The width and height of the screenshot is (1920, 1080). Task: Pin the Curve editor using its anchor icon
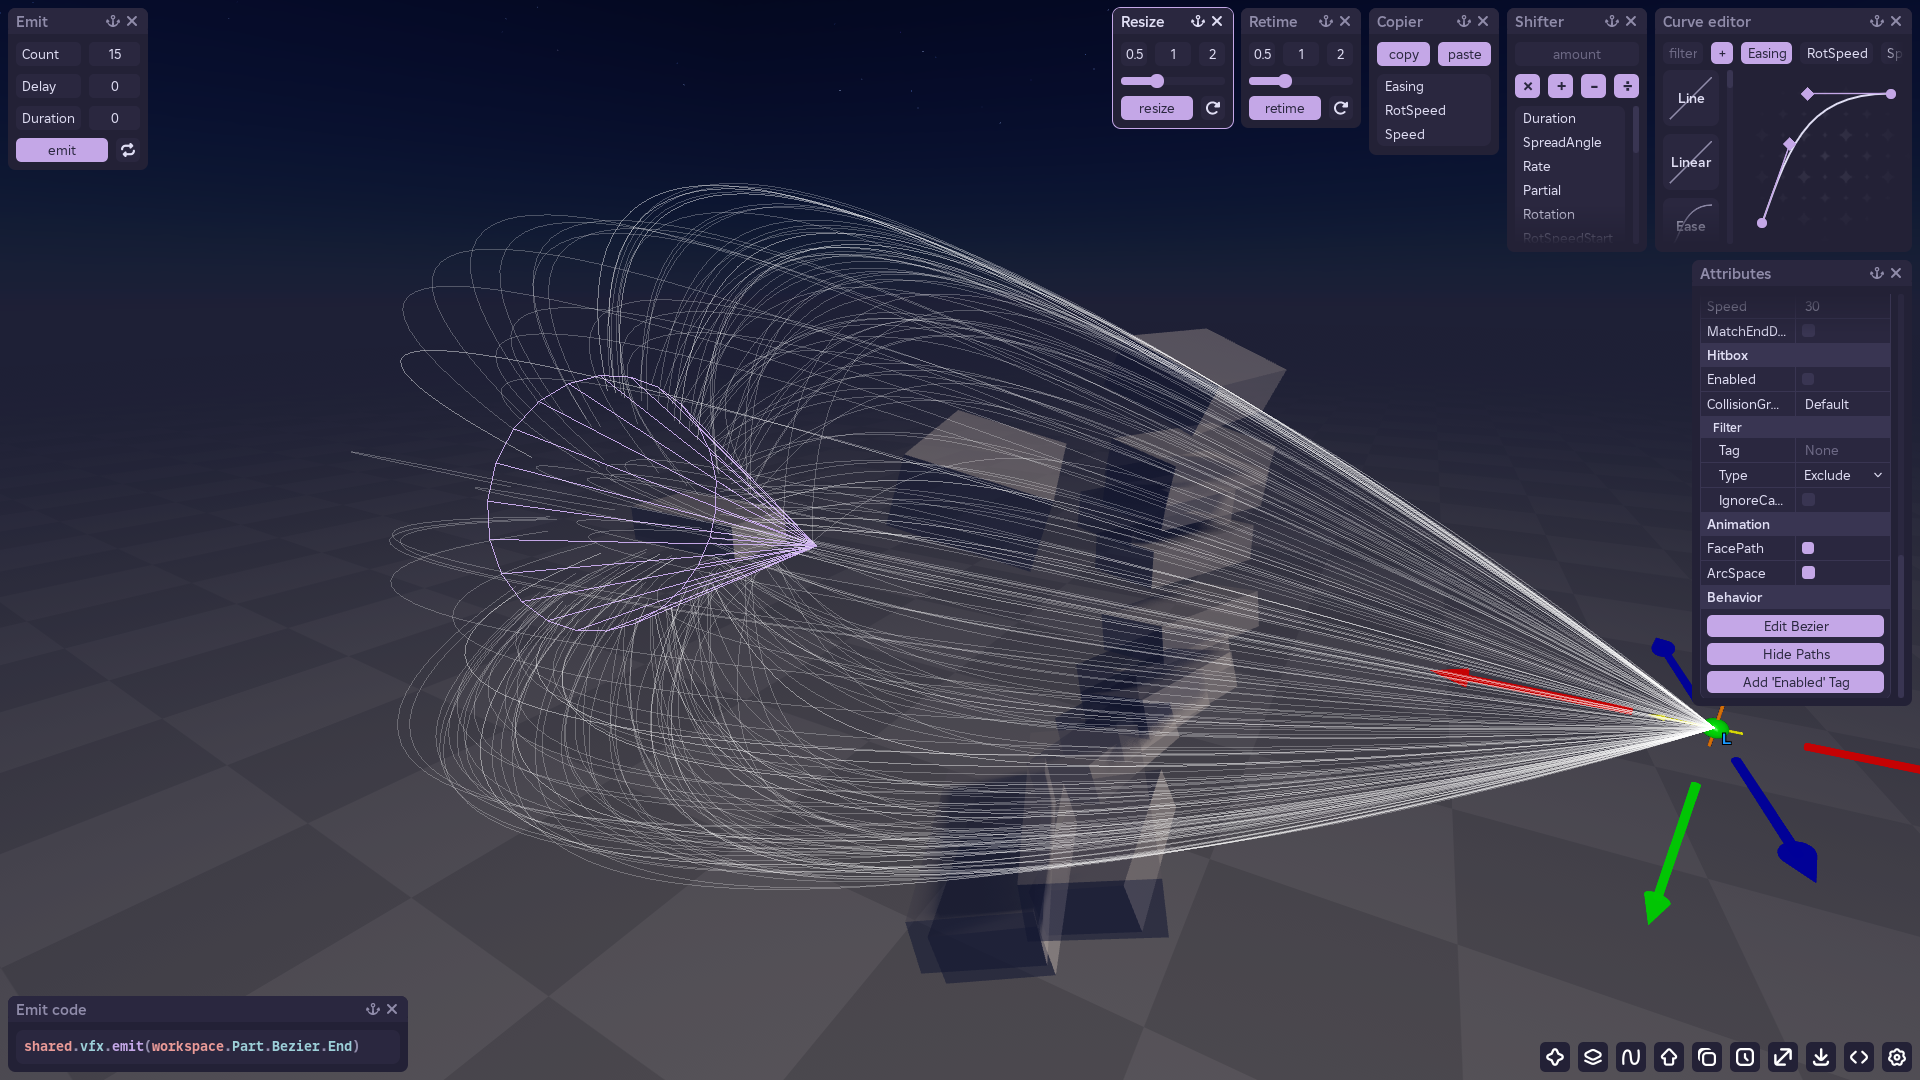1875,21
